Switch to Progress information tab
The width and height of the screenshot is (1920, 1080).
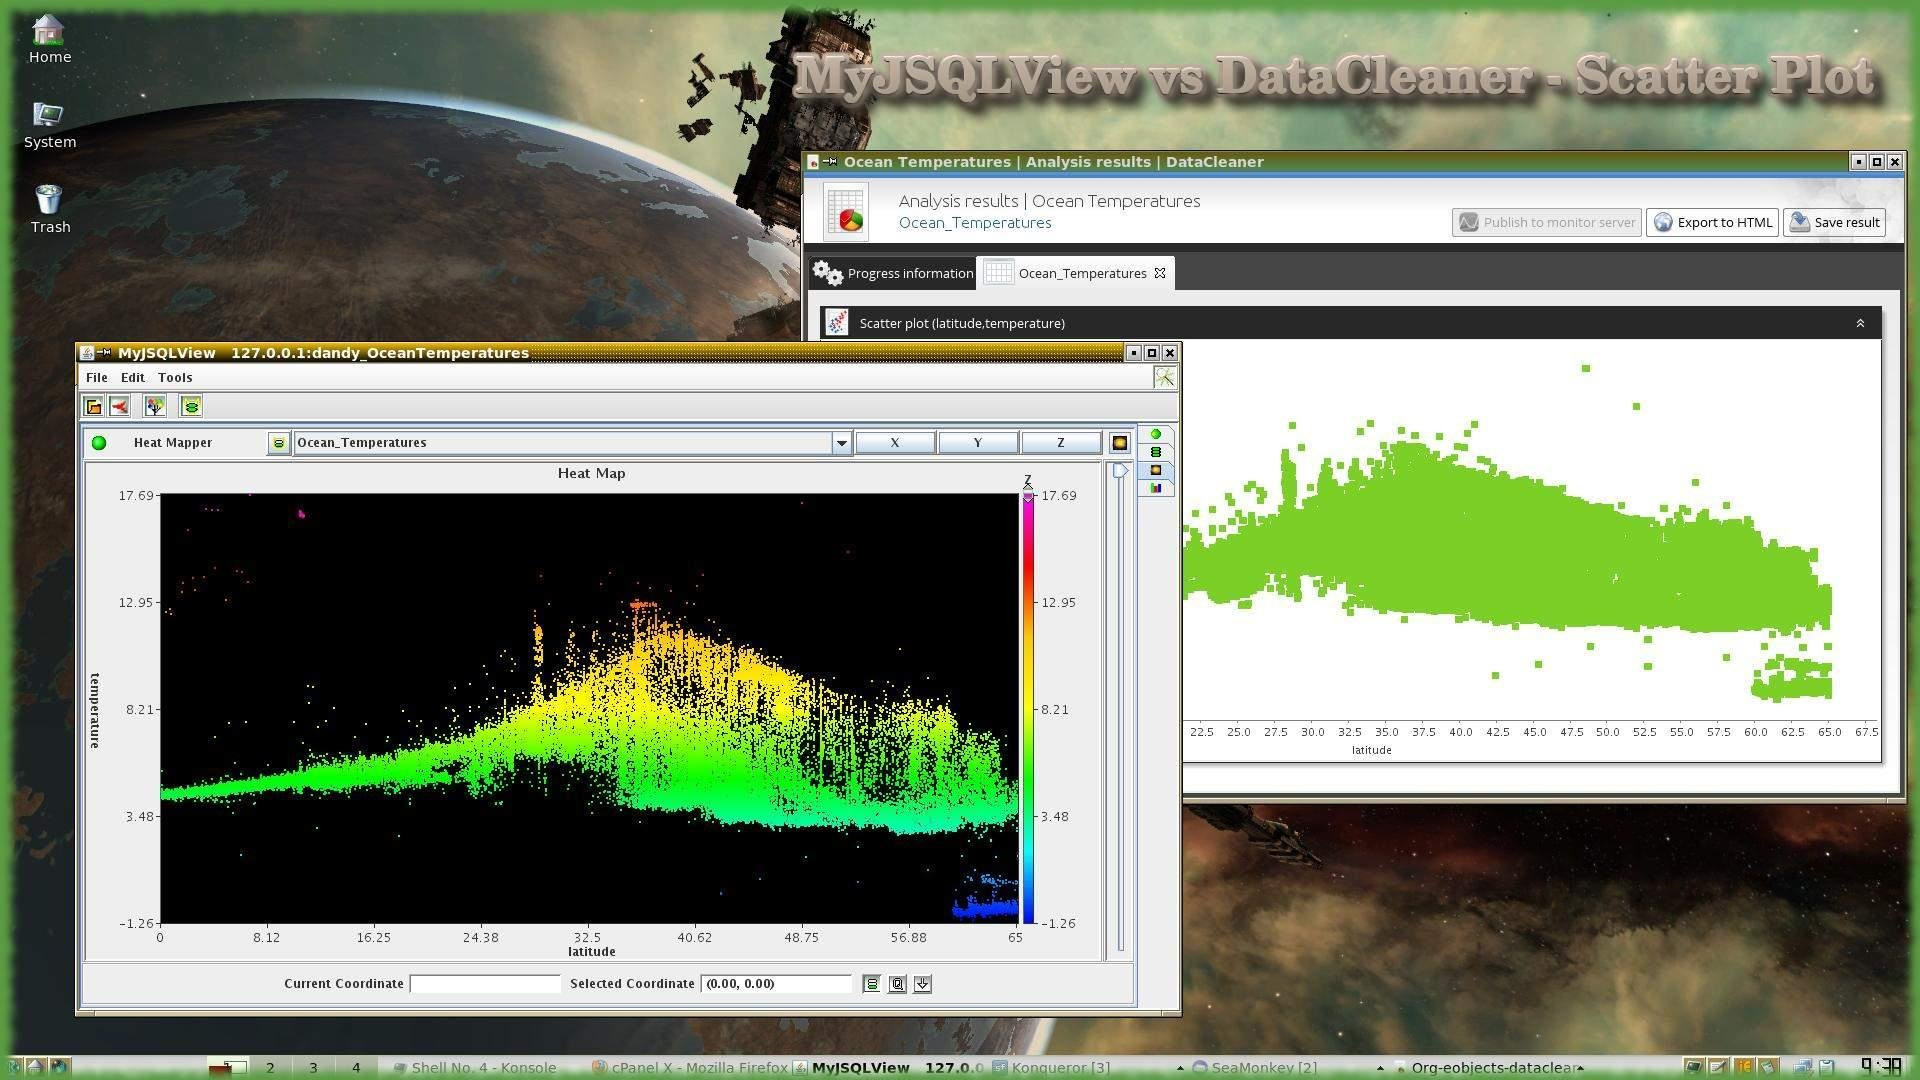pos(892,273)
